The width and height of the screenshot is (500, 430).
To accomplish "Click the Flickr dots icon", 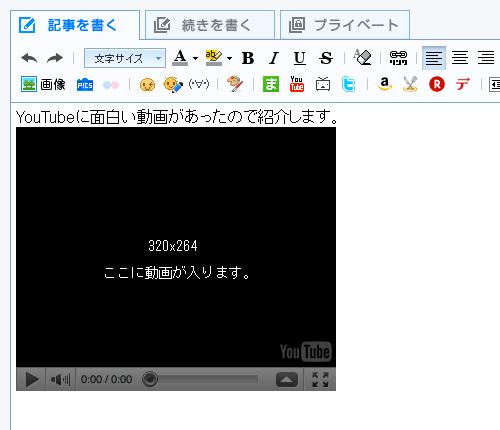I will (111, 85).
